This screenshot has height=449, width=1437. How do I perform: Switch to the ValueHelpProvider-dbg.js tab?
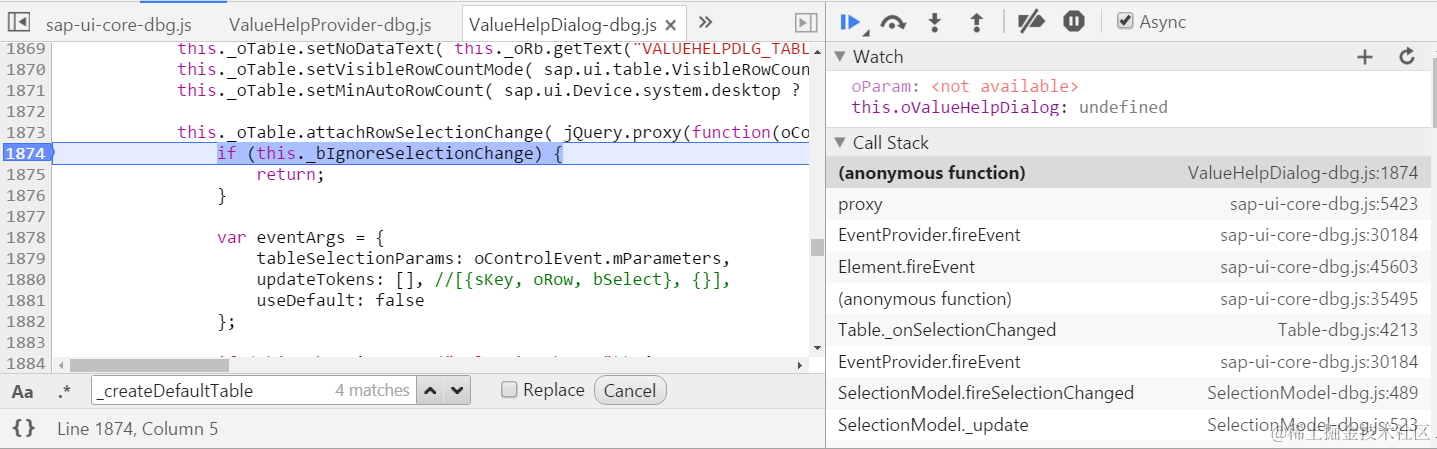tap(330, 24)
